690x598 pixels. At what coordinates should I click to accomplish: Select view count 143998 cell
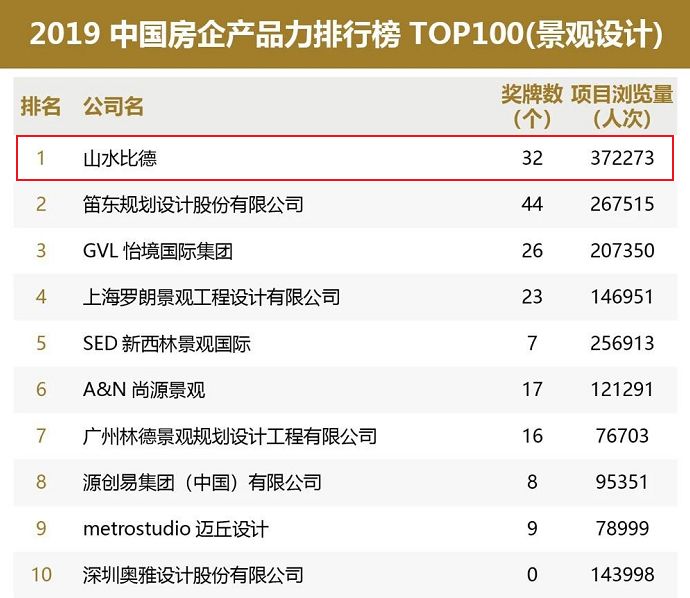[621, 575]
